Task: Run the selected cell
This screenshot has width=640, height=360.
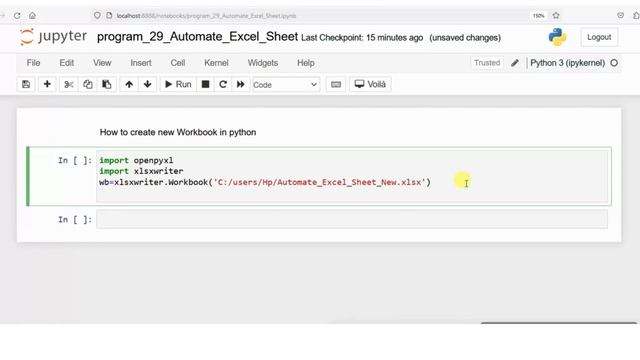Action: (x=178, y=84)
